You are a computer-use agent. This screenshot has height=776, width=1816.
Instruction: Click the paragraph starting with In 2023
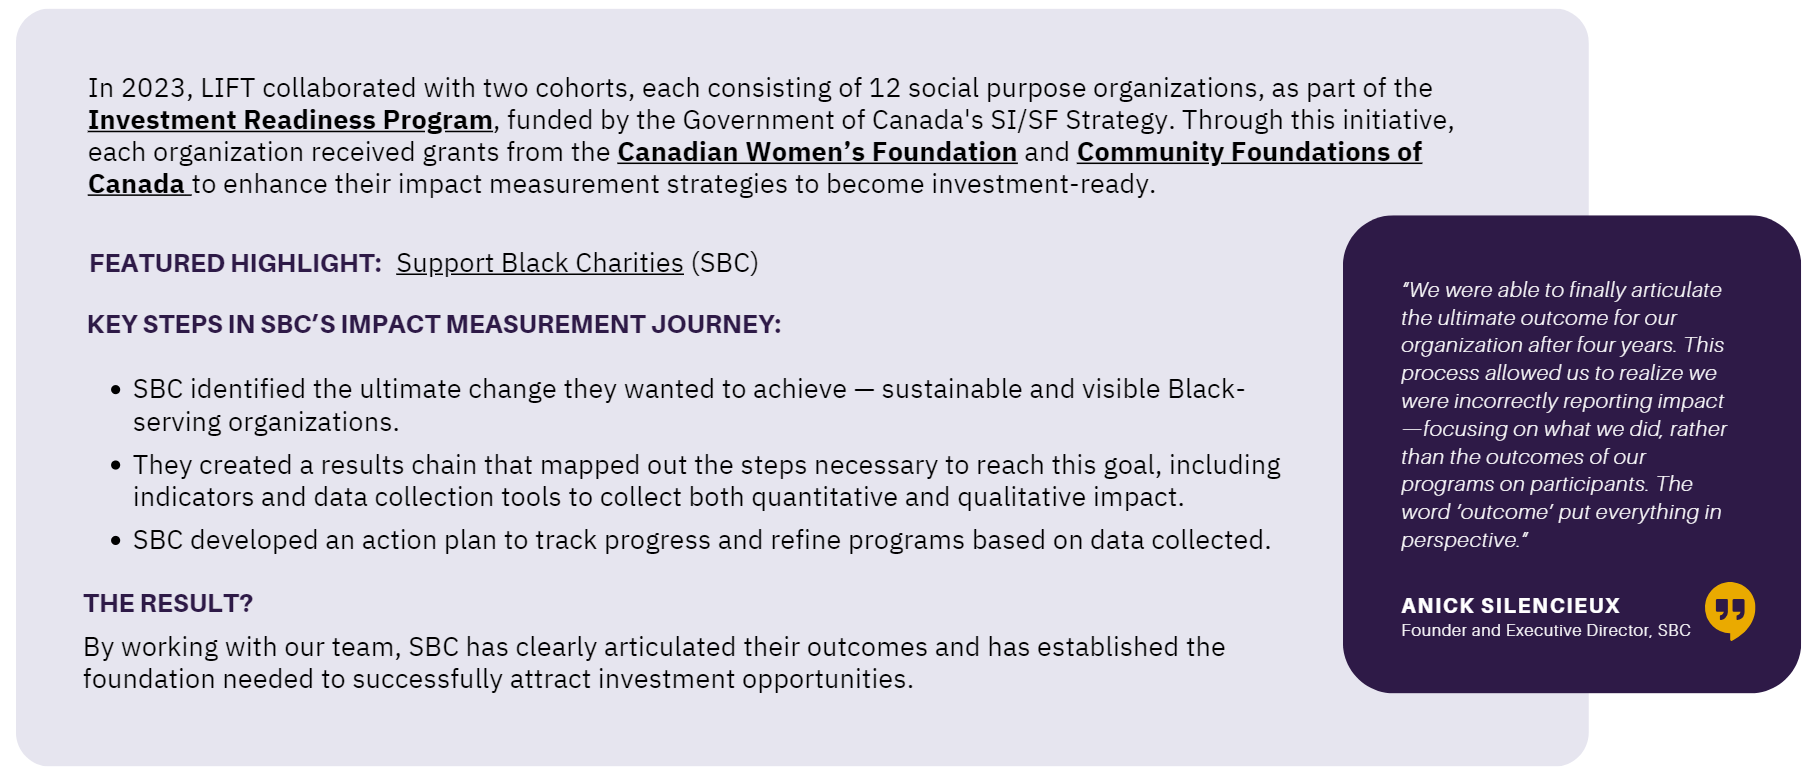coord(760,89)
